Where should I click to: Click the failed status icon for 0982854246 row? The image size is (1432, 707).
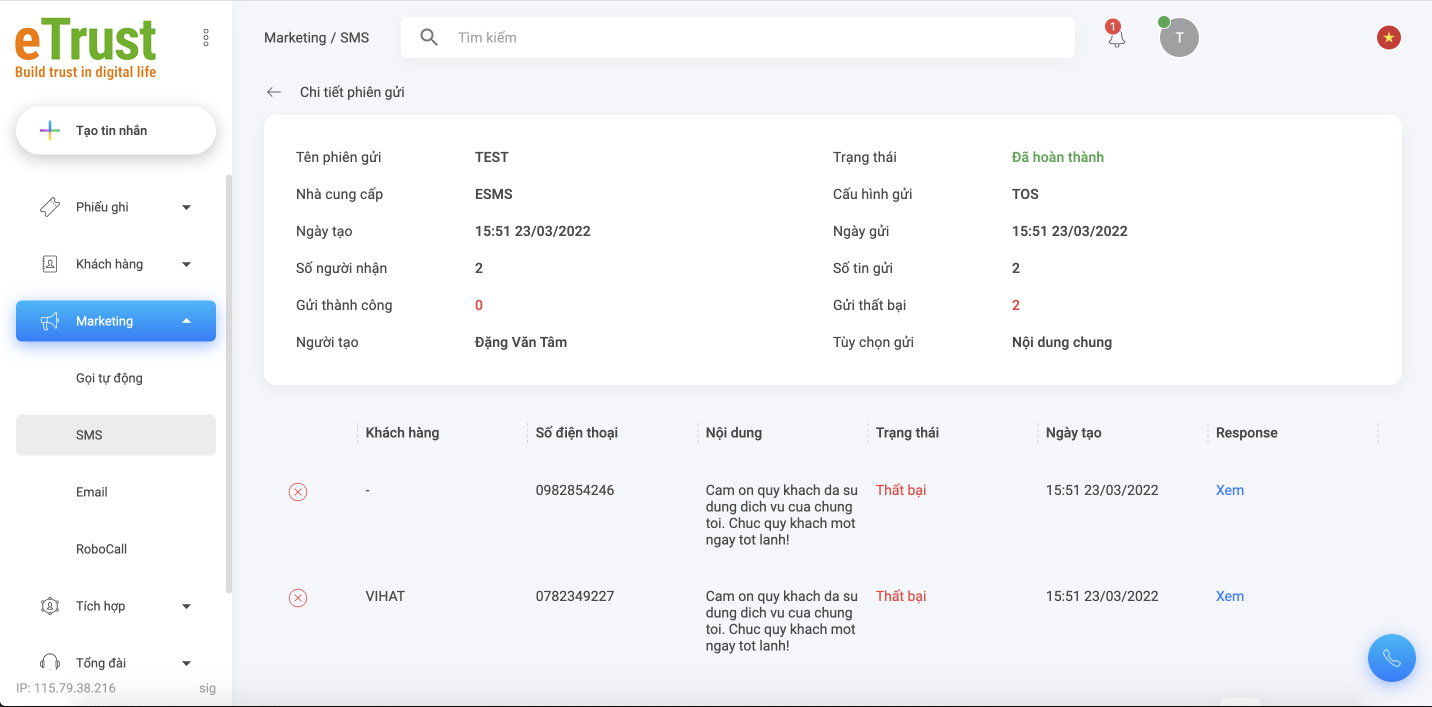pyautogui.click(x=298, y=492)
